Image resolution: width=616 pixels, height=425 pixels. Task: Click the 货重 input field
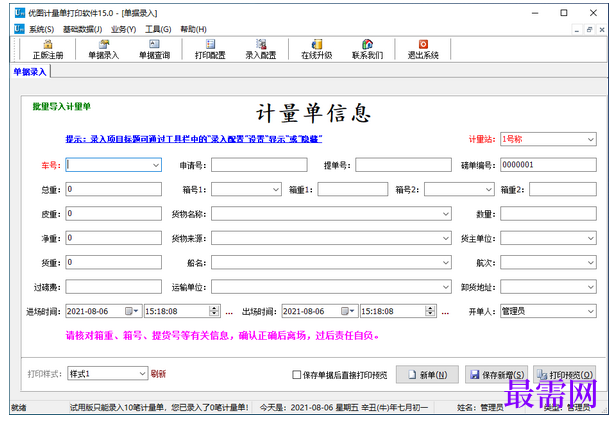(114, 262)
